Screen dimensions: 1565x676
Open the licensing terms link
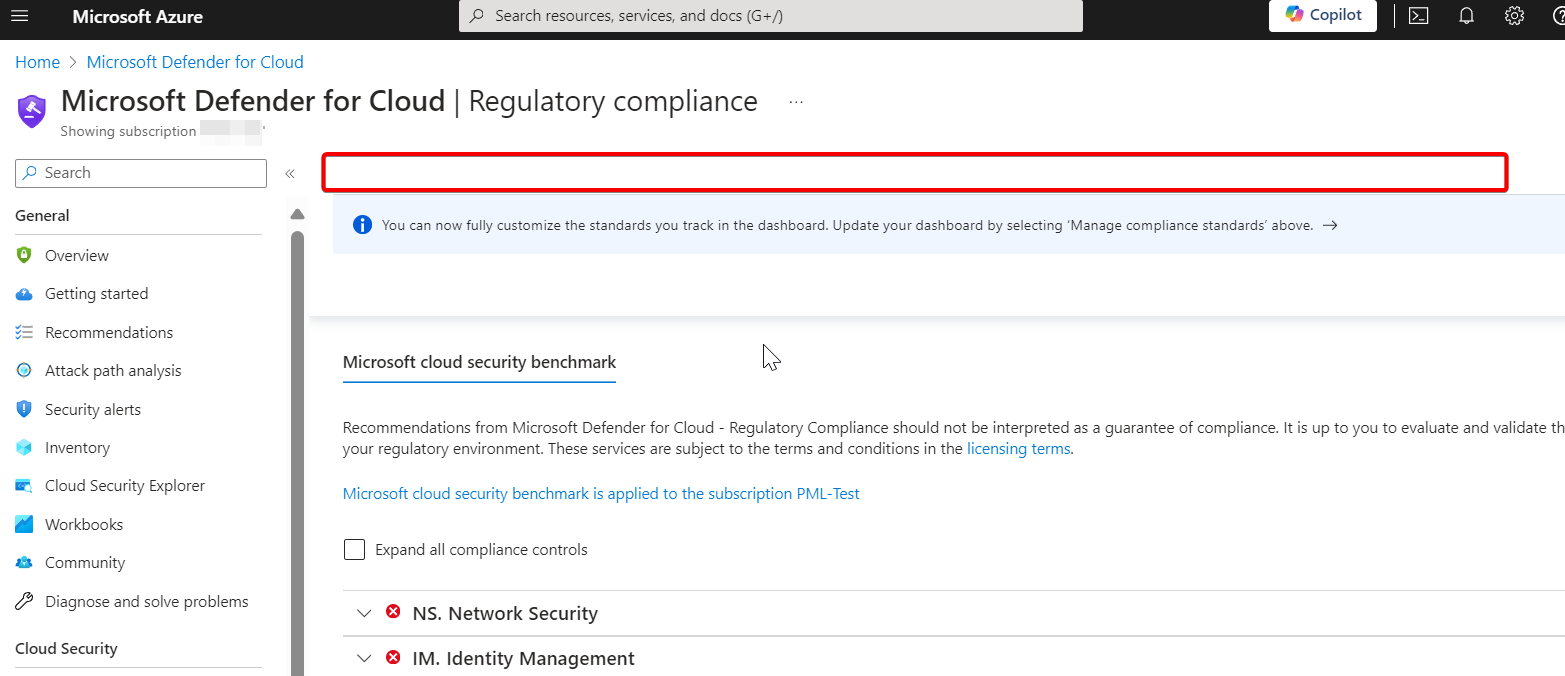pyautogui.click(x=1018, y=448)
